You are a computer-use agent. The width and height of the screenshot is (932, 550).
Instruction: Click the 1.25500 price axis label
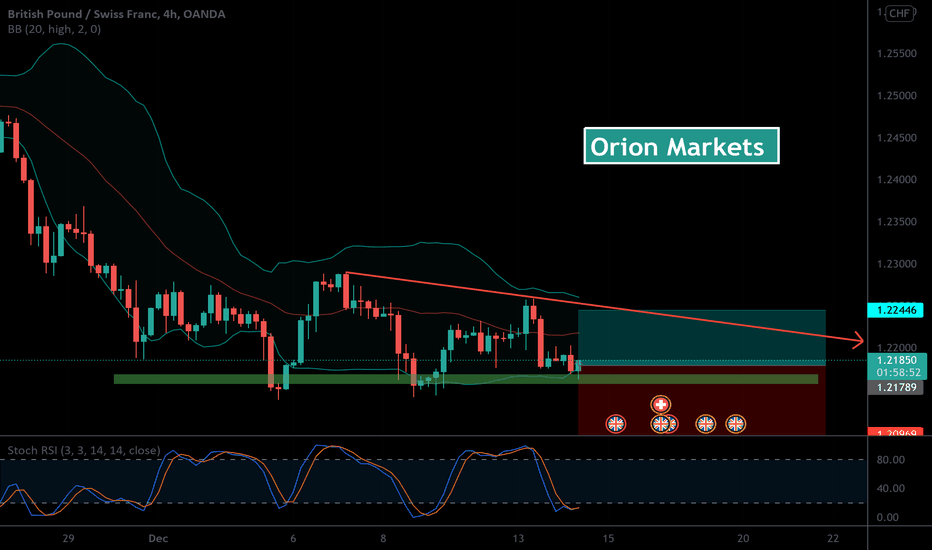[x=896, y=54]
